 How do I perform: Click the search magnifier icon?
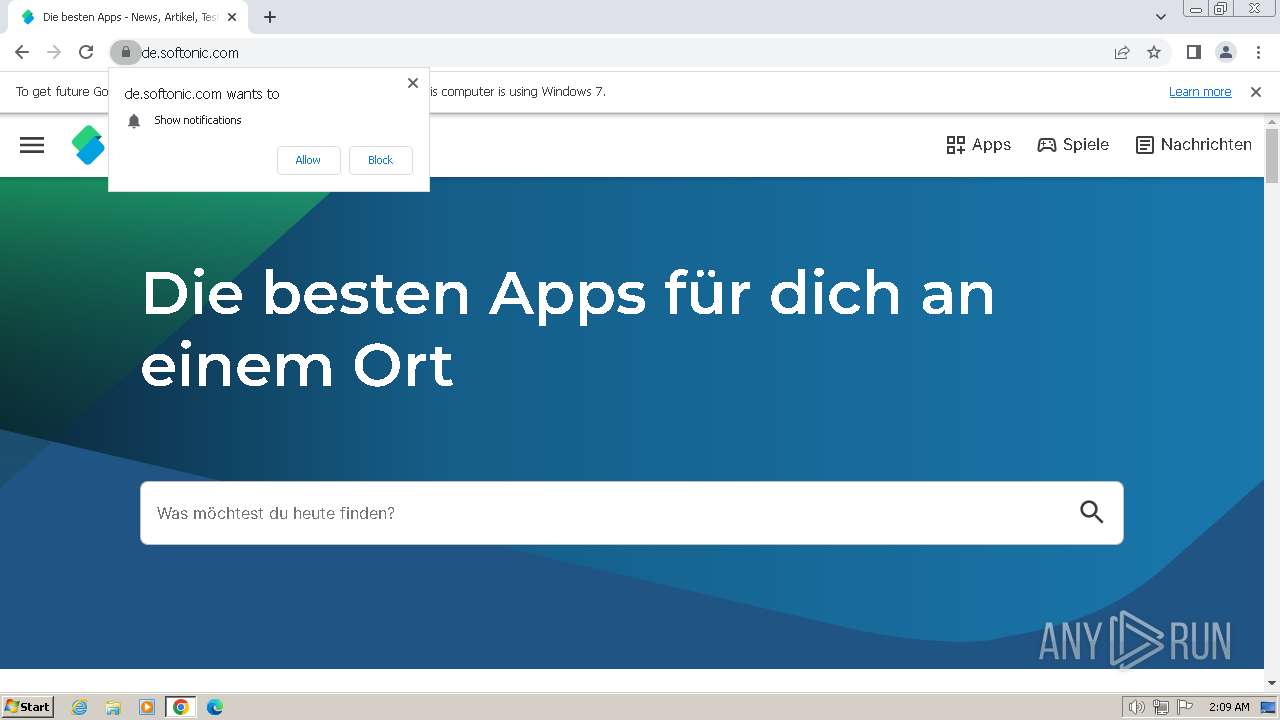[1092, 512]
